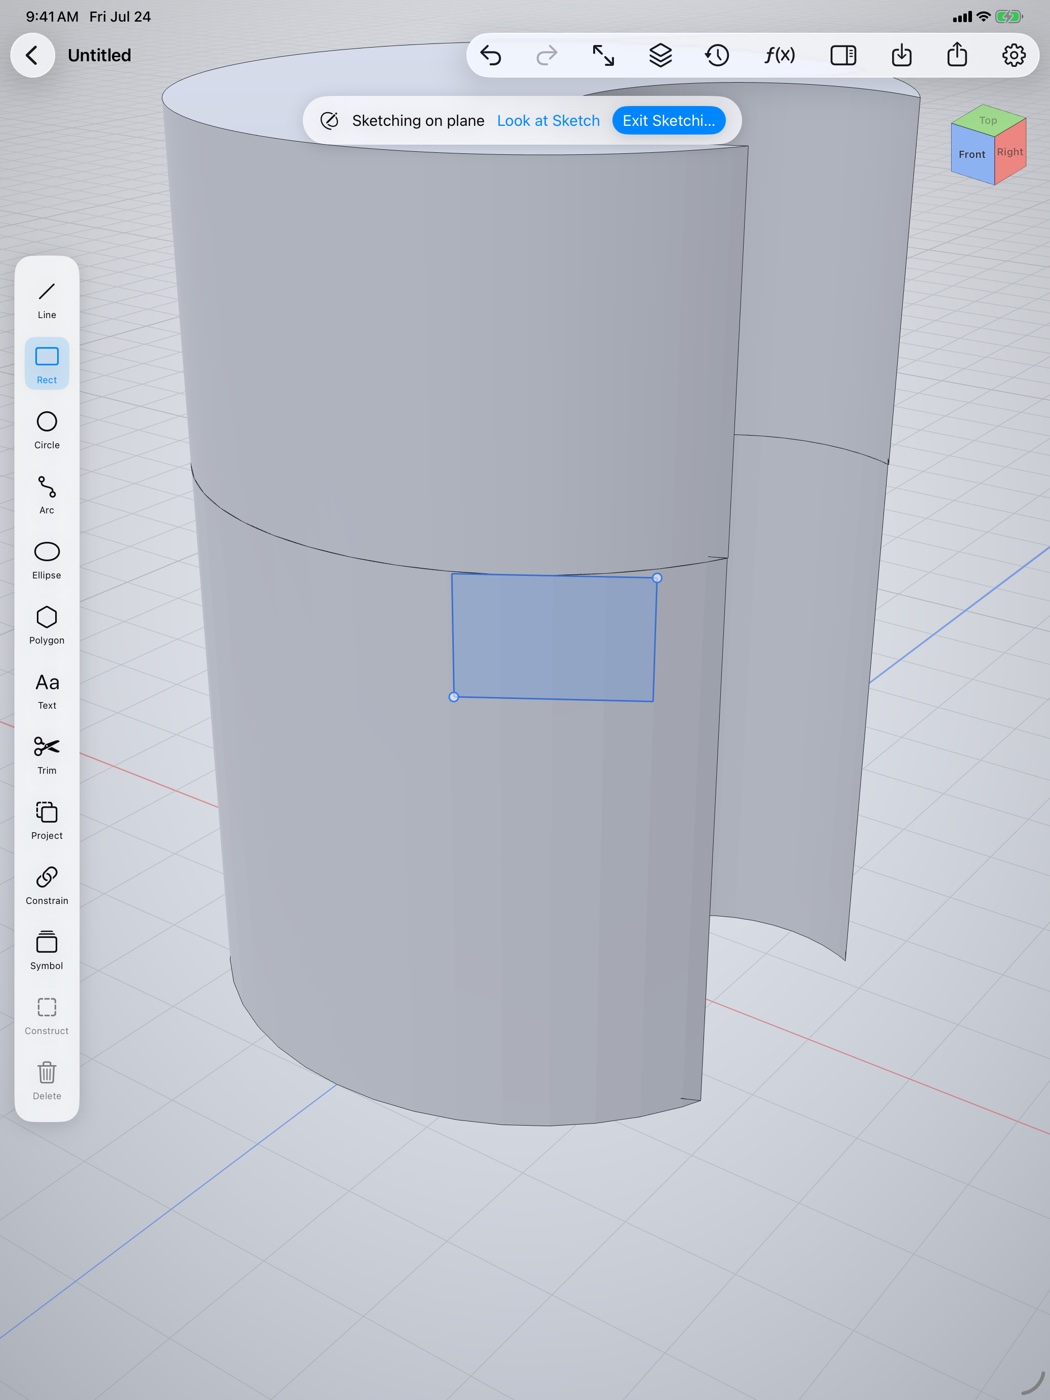This screenshot has width=1050, height=1400.
Task: Choose the Polygon tool
Action: point(47,623)
